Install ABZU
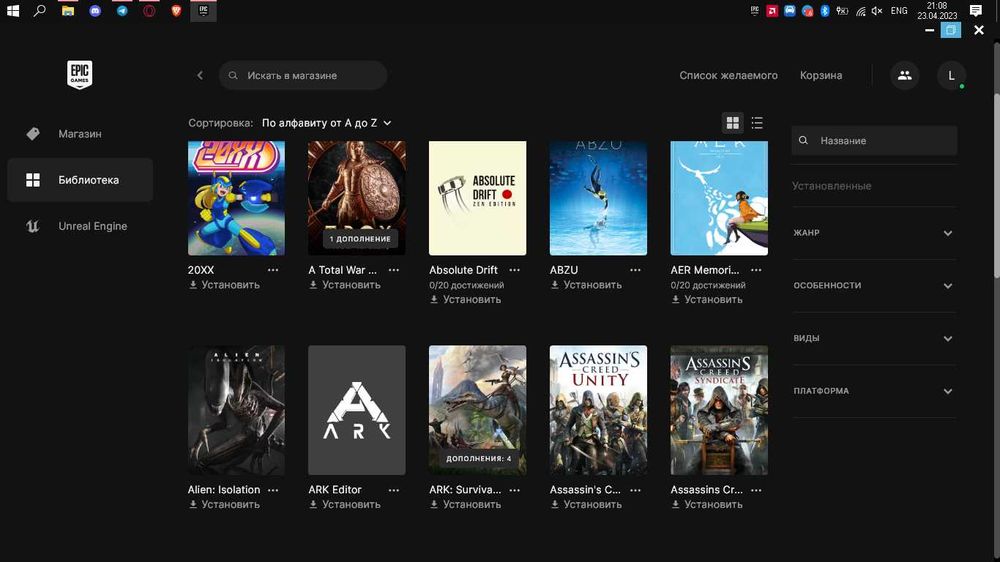Viewport: 1000px width, 562px height. pyautogui.click(x=586, y=285)
